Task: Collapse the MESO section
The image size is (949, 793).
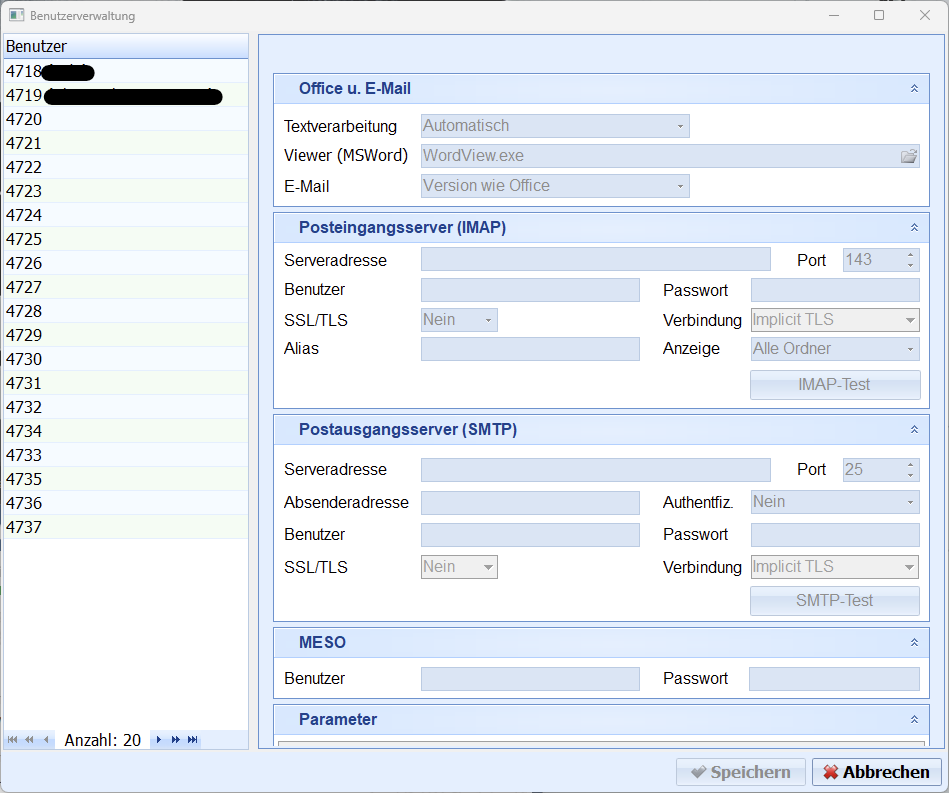Action: coord(914,643)
